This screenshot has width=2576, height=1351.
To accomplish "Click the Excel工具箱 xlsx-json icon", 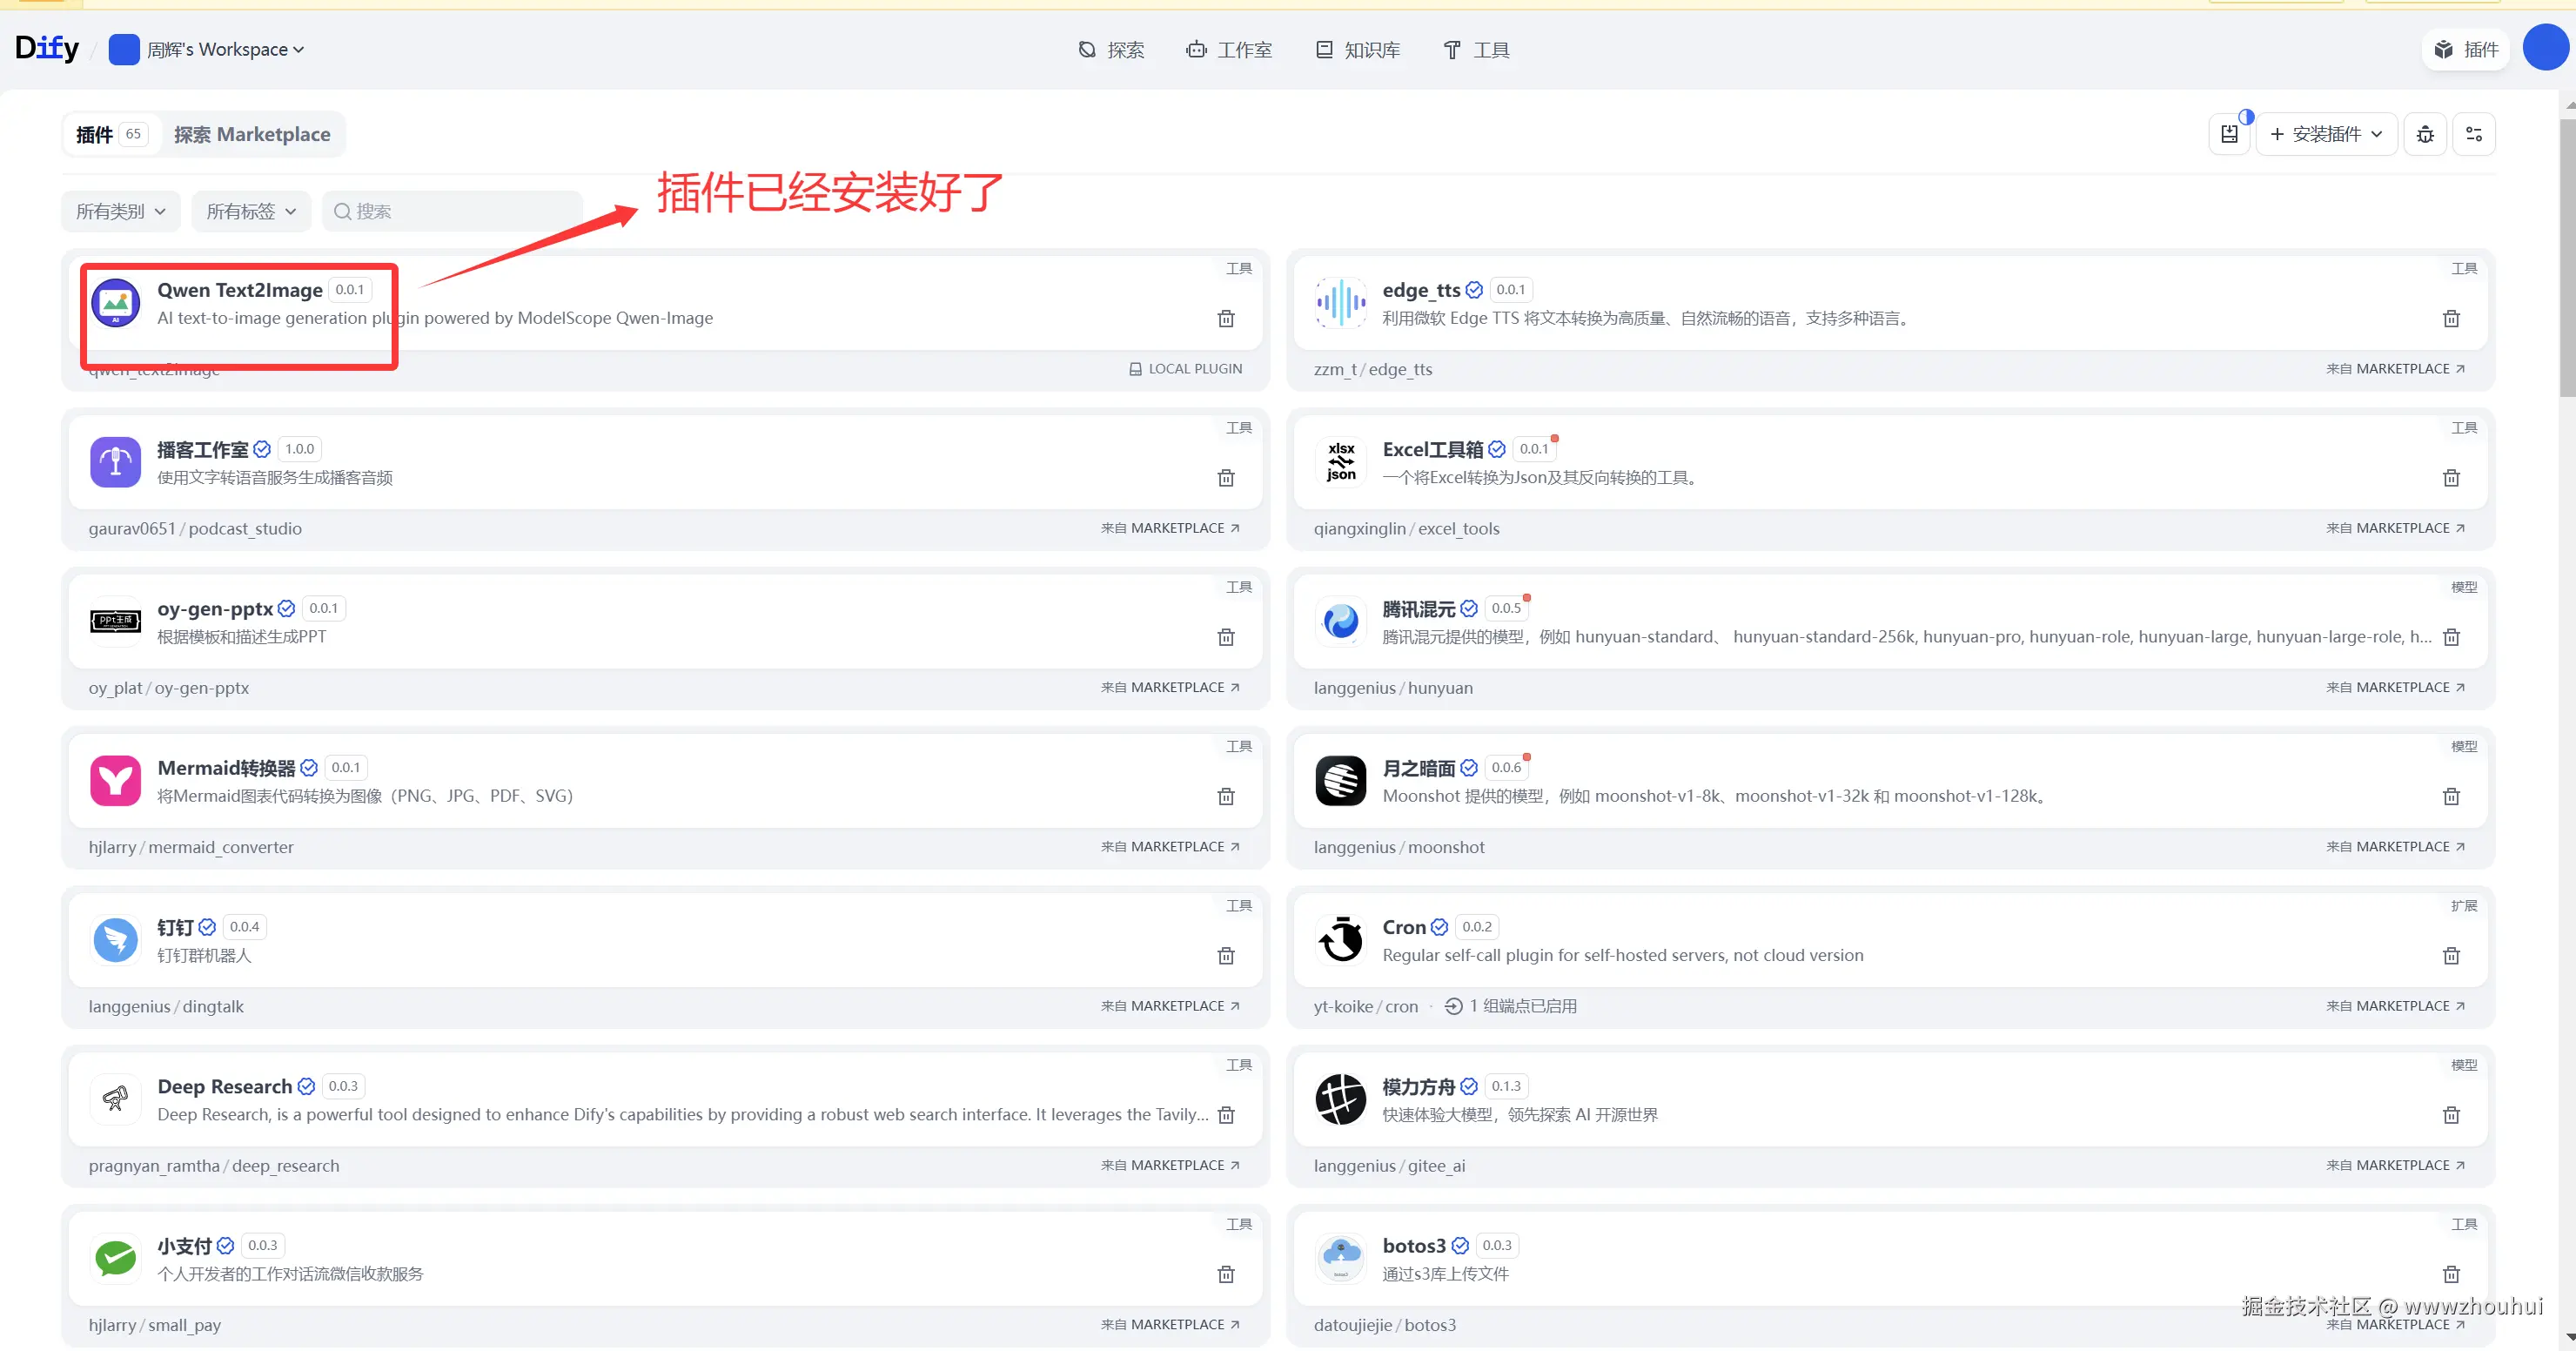I will 1341,462.
